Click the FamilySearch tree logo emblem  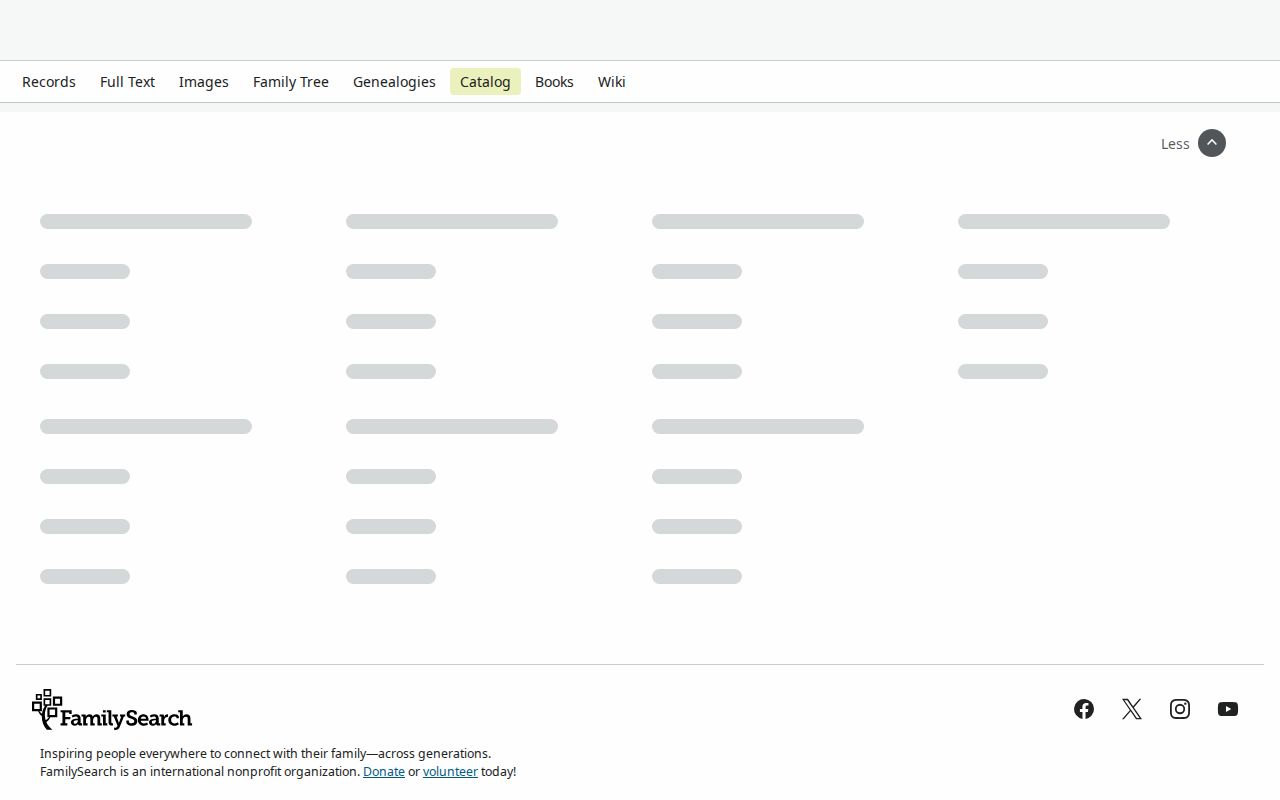(46, 707)
